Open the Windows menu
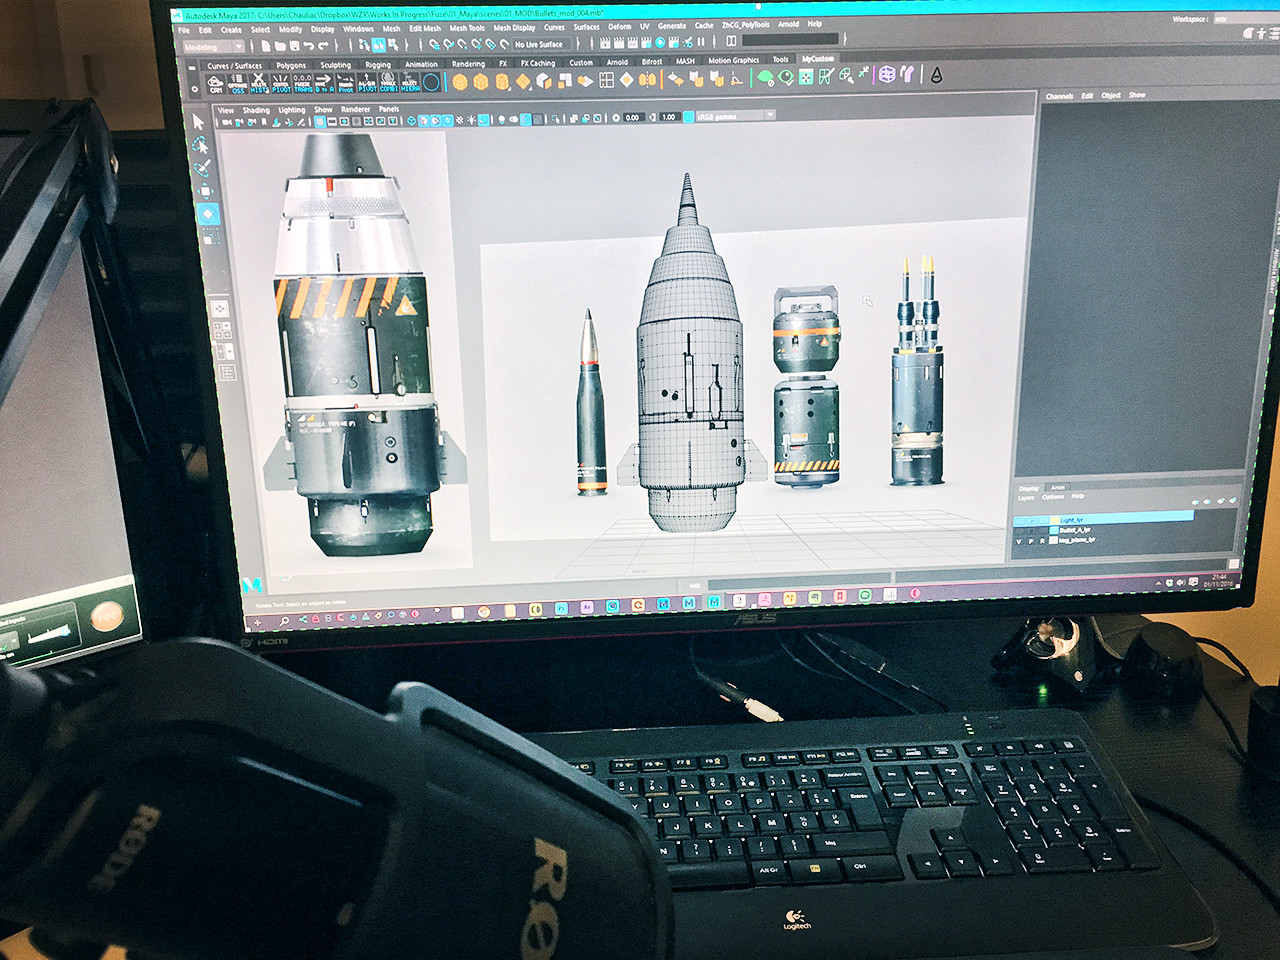Image resolution: width=1280 pixels, height=960 pixels. pos(358,29)
